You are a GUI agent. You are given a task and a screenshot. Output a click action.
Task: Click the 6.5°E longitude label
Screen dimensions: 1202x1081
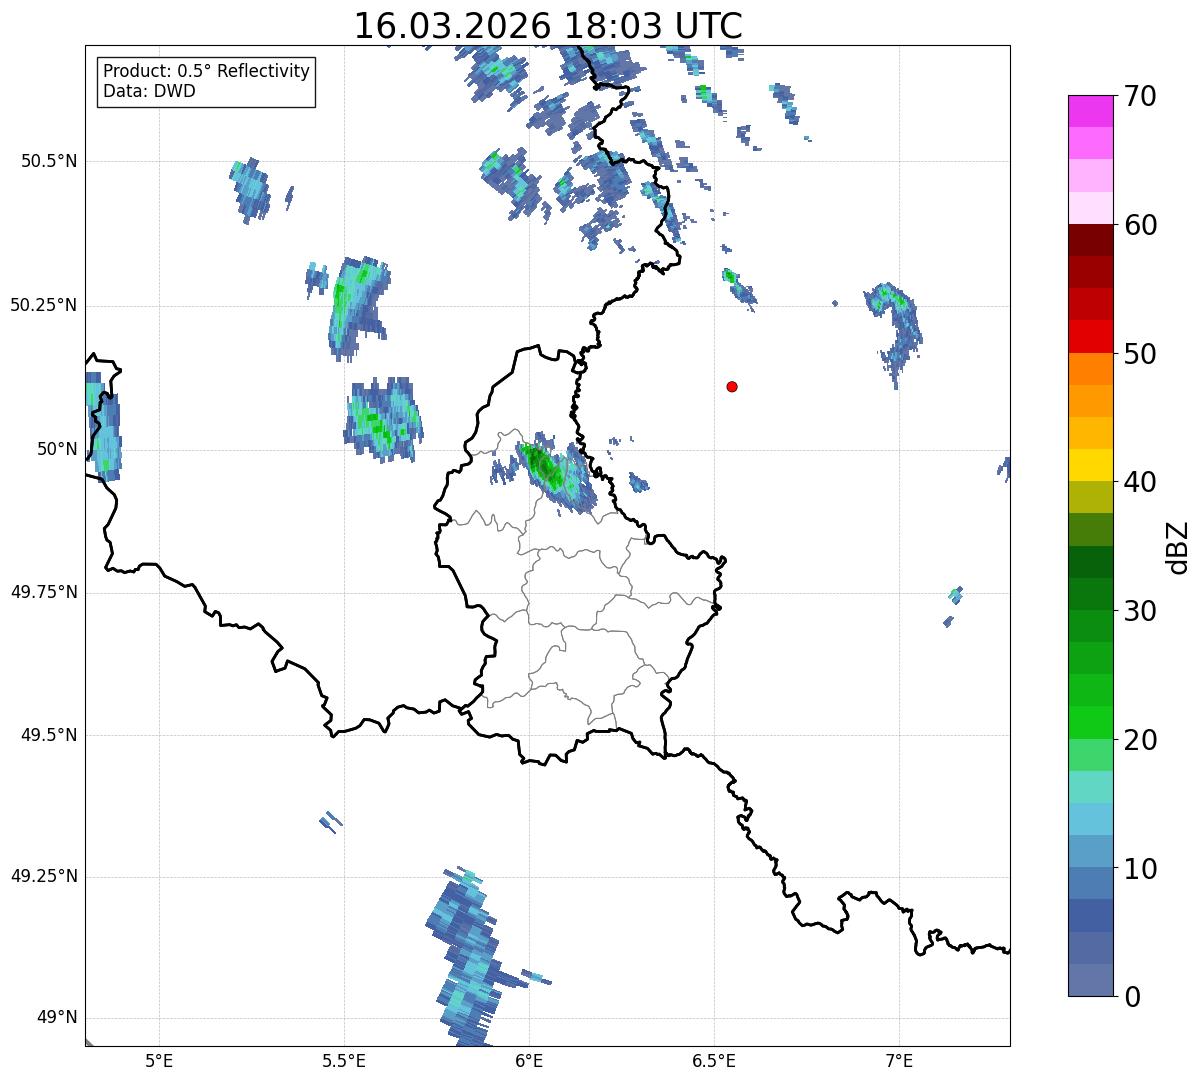(x=714, y=1061)
